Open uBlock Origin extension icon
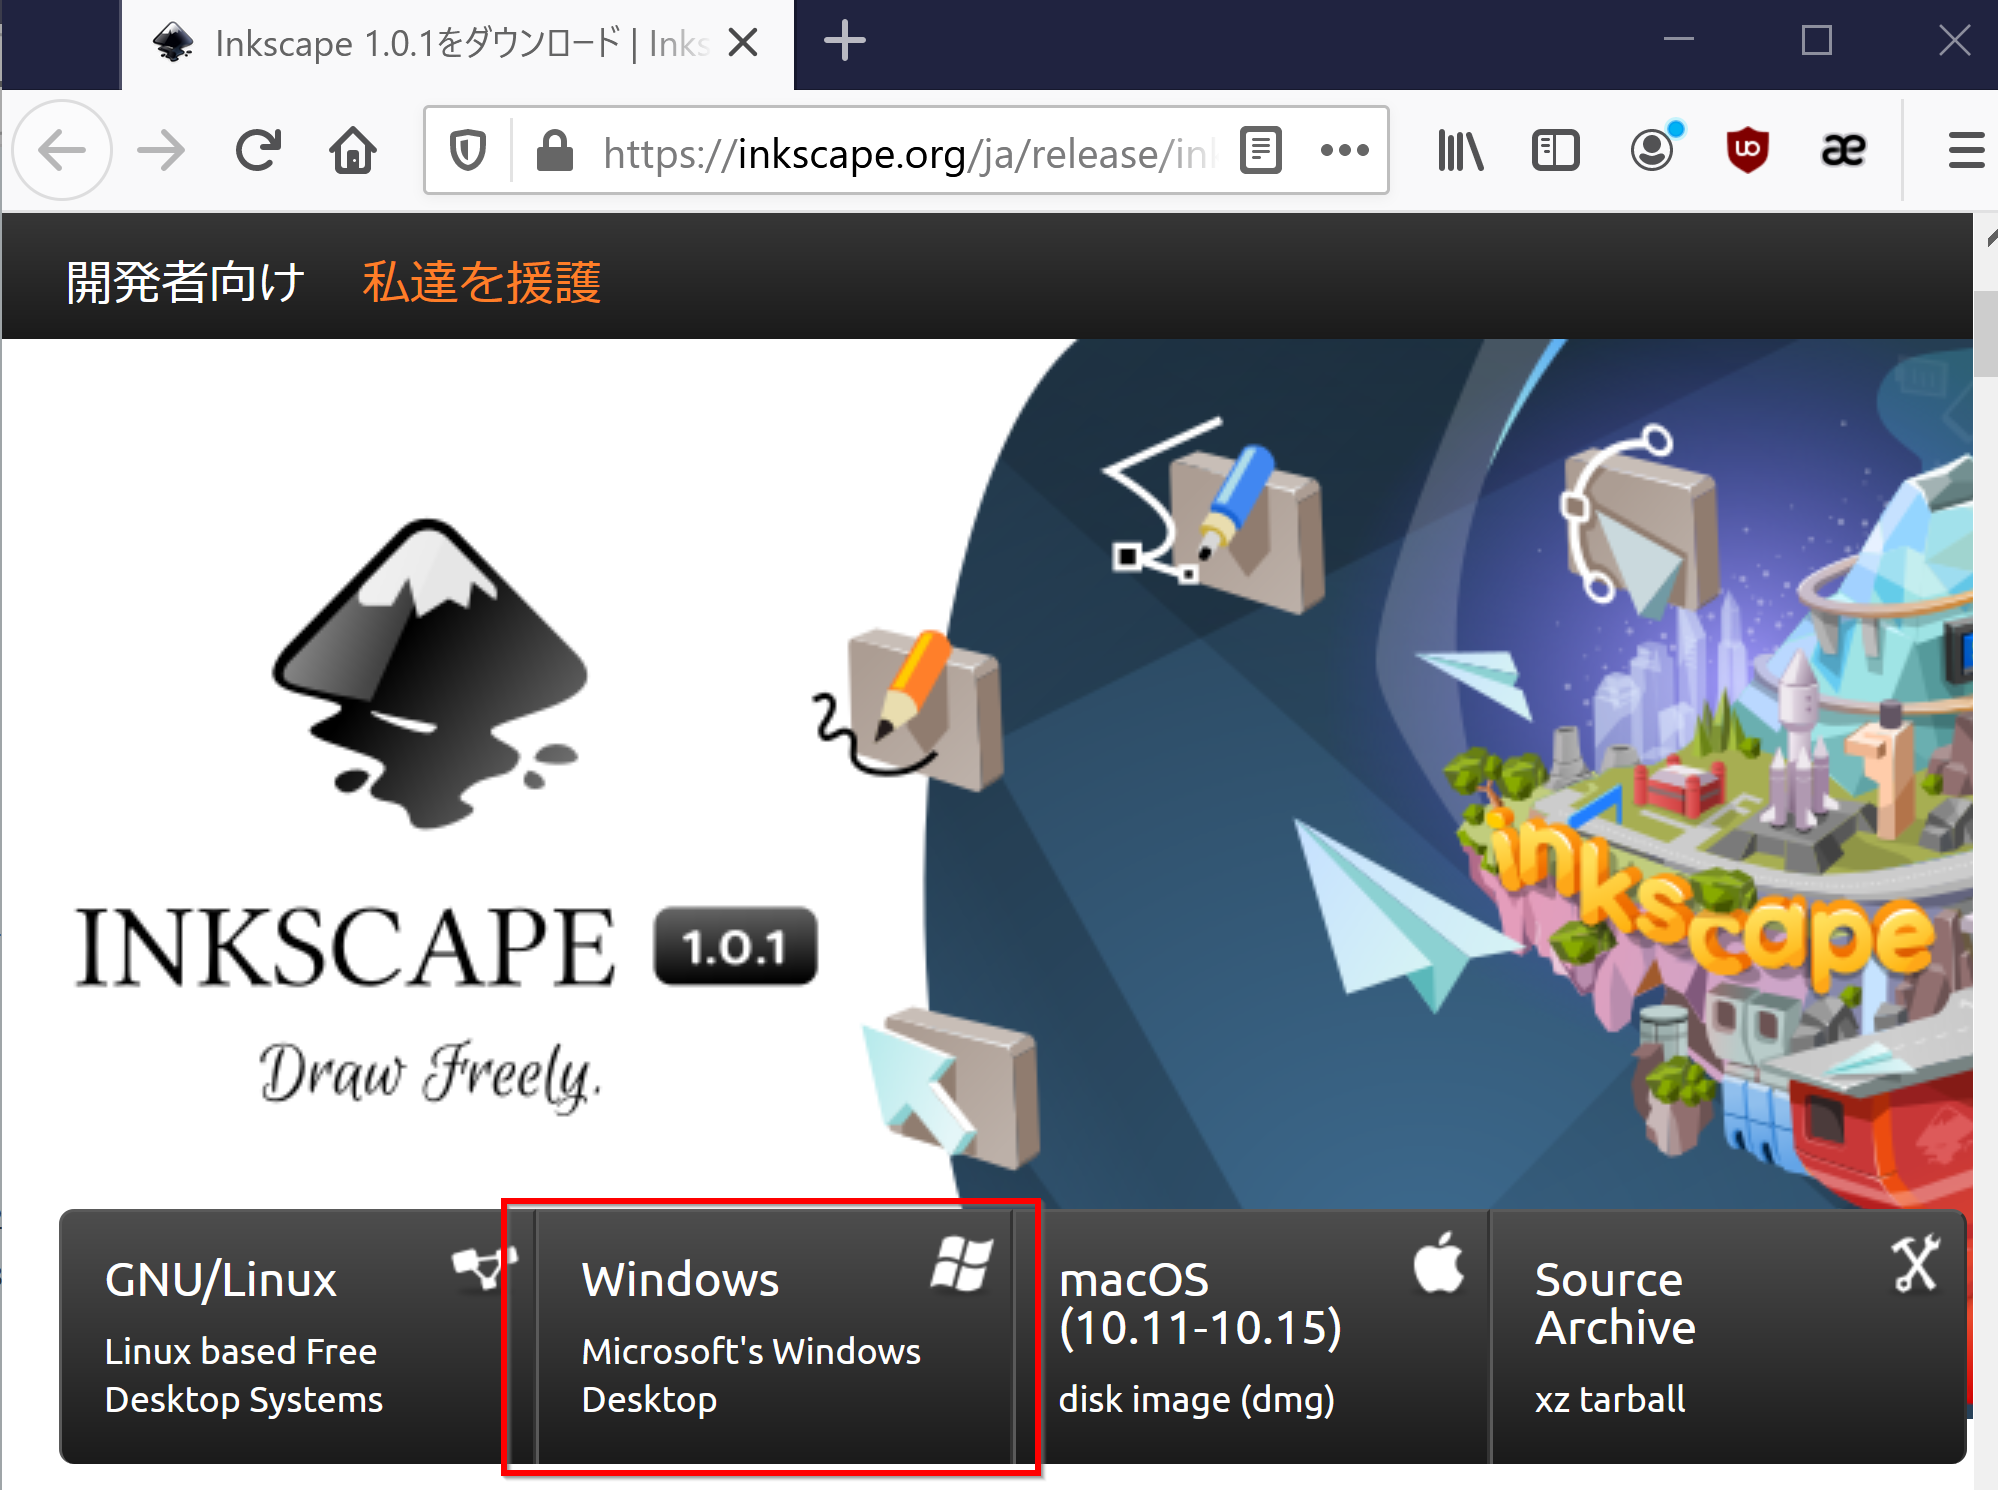Screen dimensions: 1998x1490 (1747, 151)
